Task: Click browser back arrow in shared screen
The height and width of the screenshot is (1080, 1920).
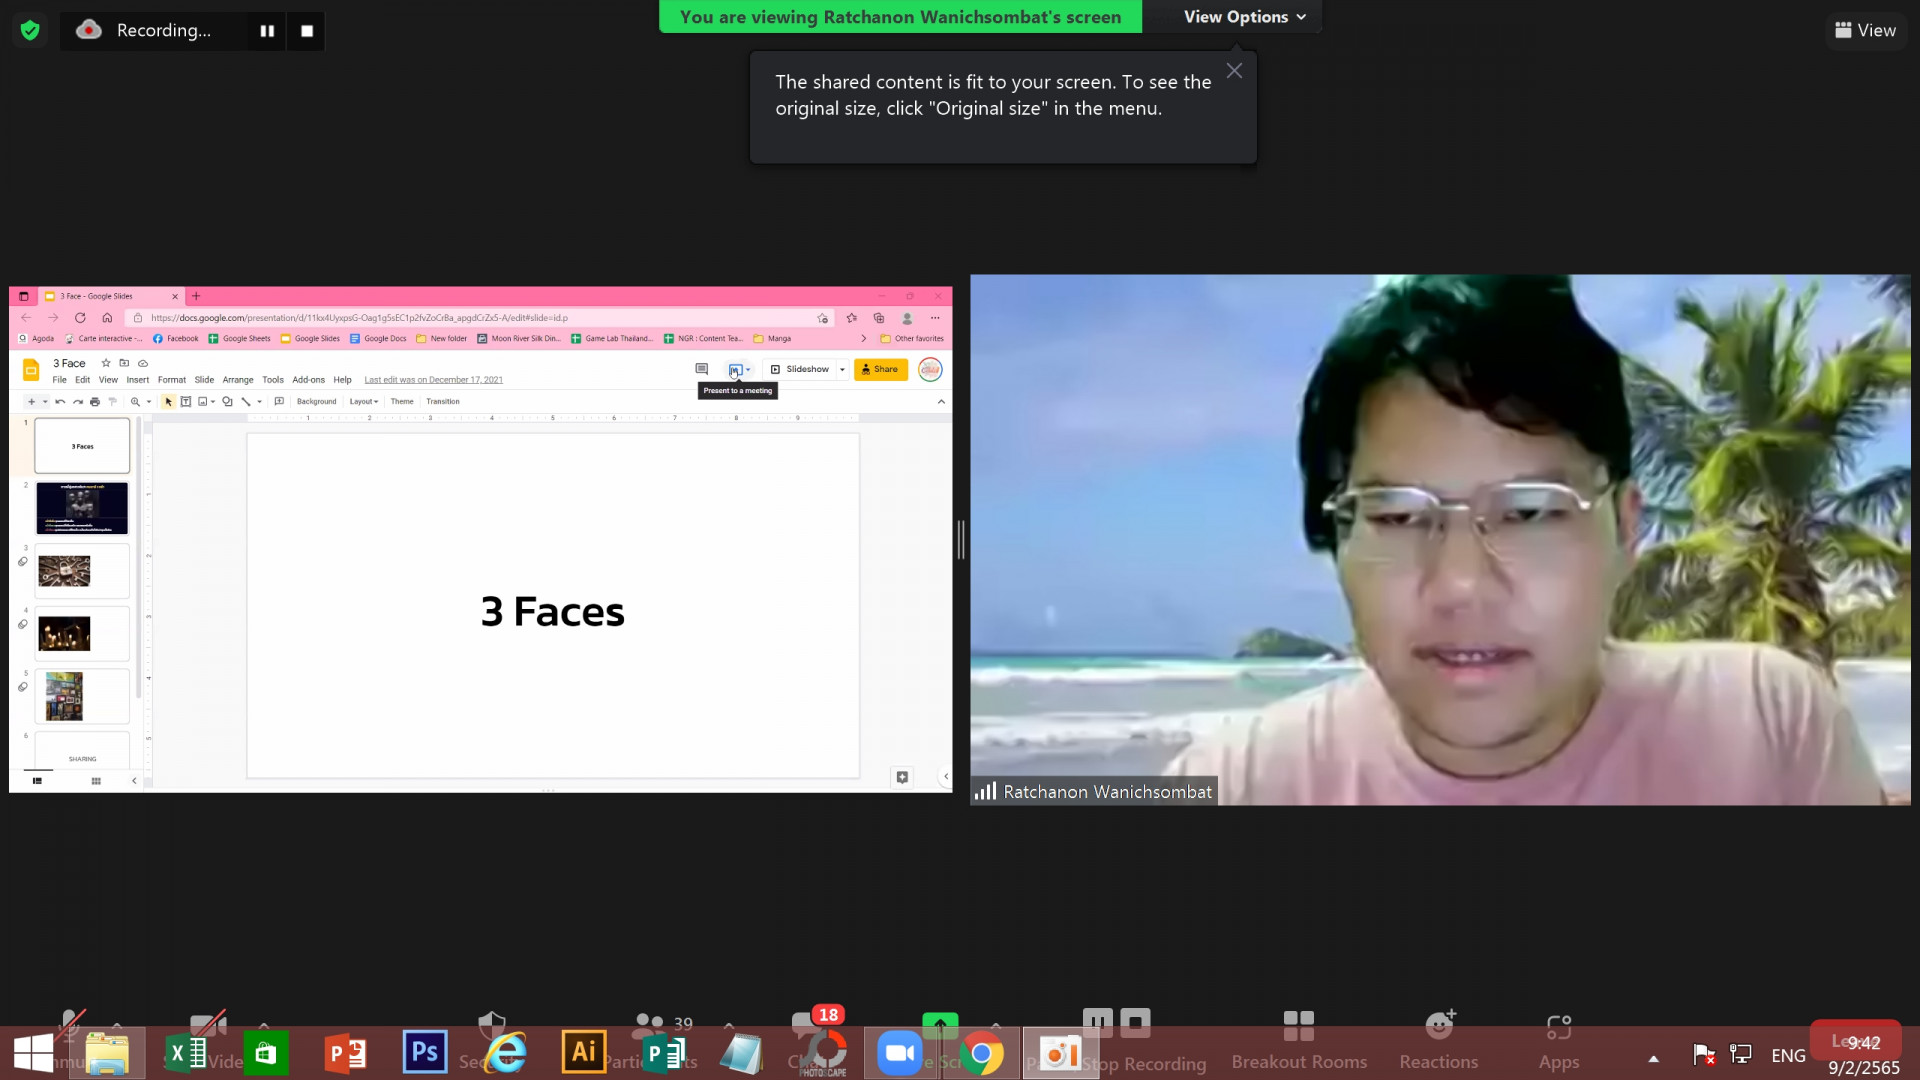Action: pyautogui.click(x=26, y=318)
